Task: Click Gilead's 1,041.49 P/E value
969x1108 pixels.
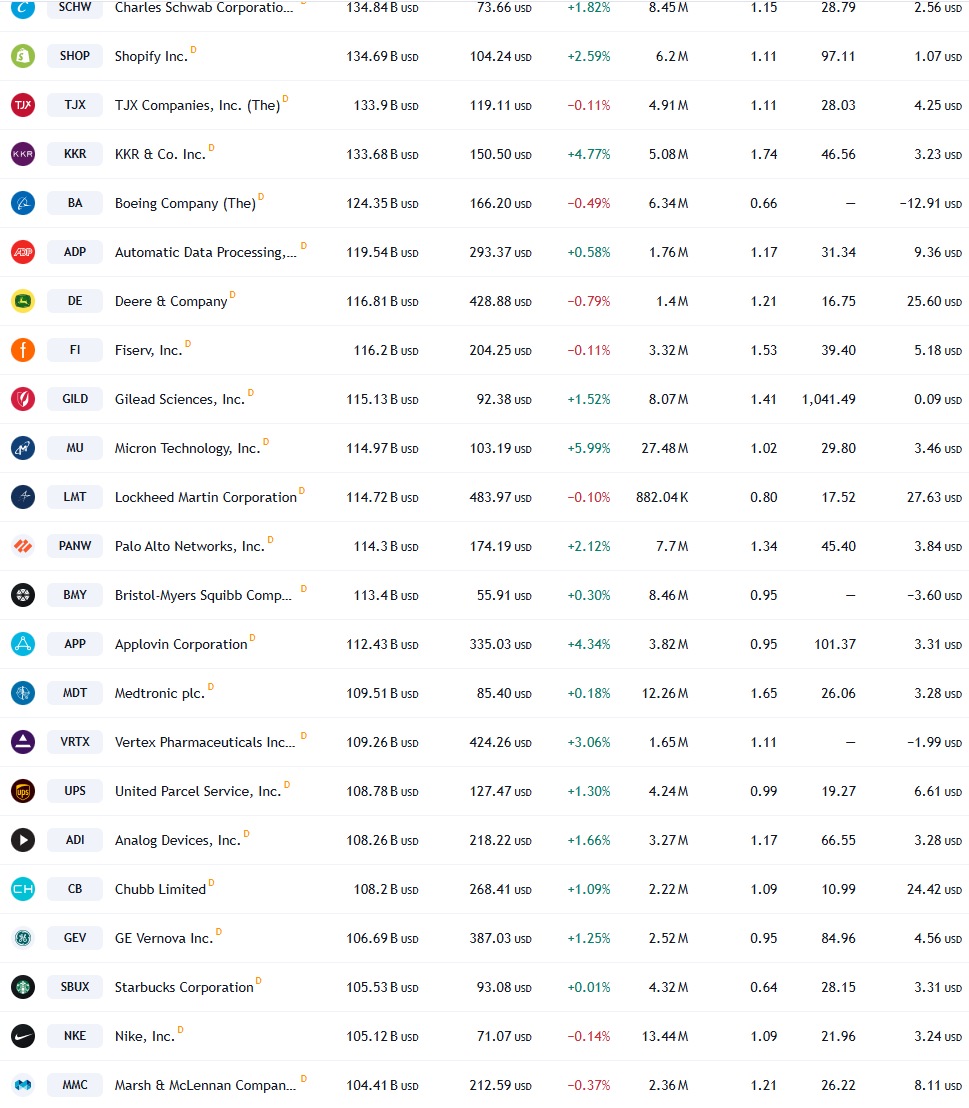Action: (x=828, y=399)
